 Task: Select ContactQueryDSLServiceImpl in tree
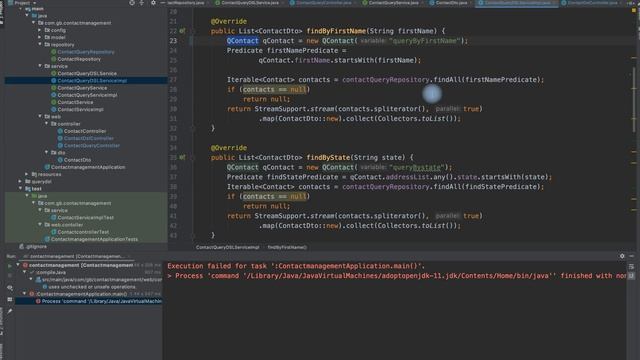coord(92,80)
